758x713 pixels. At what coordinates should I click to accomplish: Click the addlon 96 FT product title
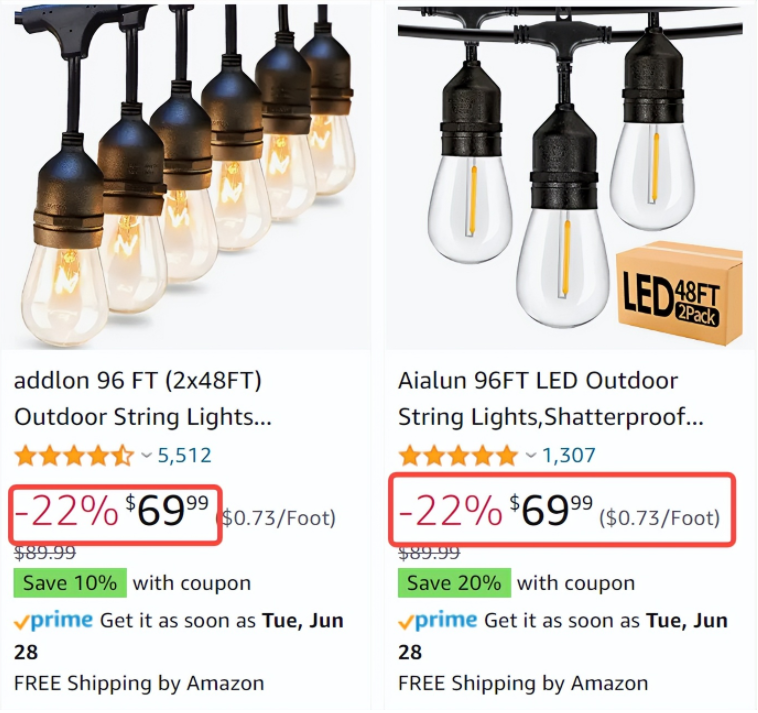[x=142, y=398]
